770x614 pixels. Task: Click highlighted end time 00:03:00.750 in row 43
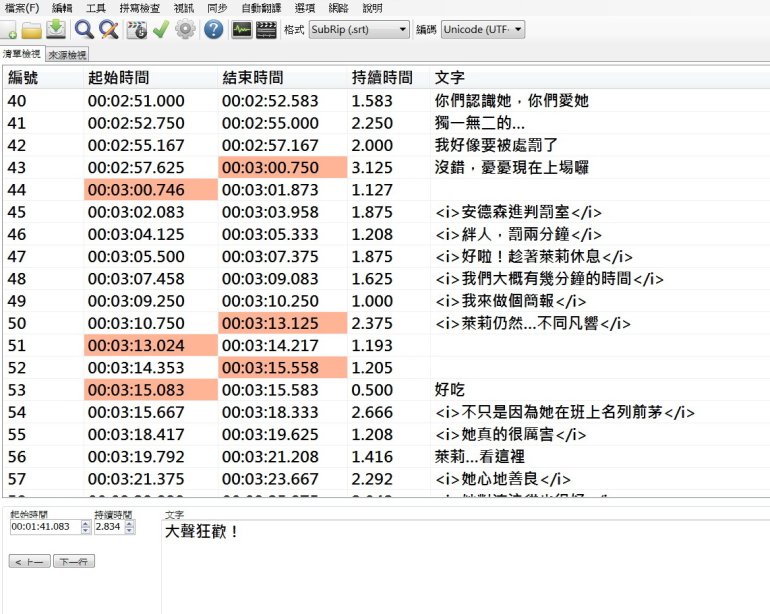point(283,167)
